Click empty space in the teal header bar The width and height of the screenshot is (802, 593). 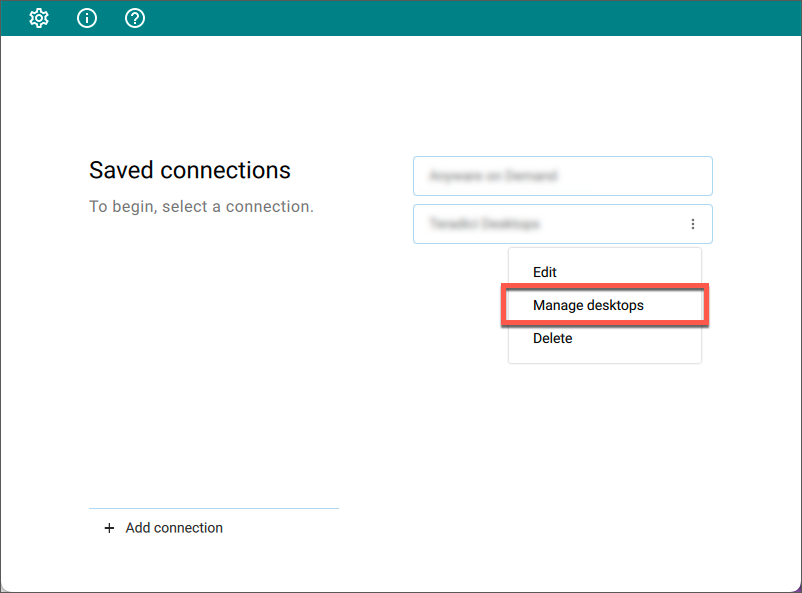tap(460, 18)
